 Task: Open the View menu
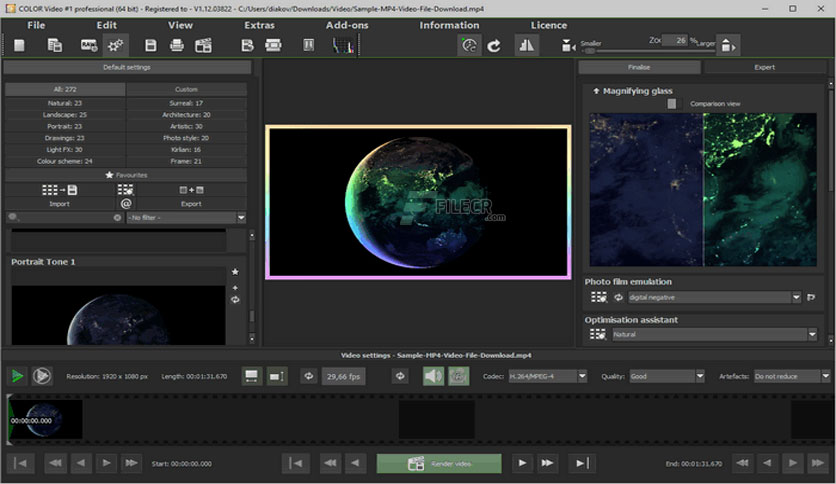pos(180,25)
